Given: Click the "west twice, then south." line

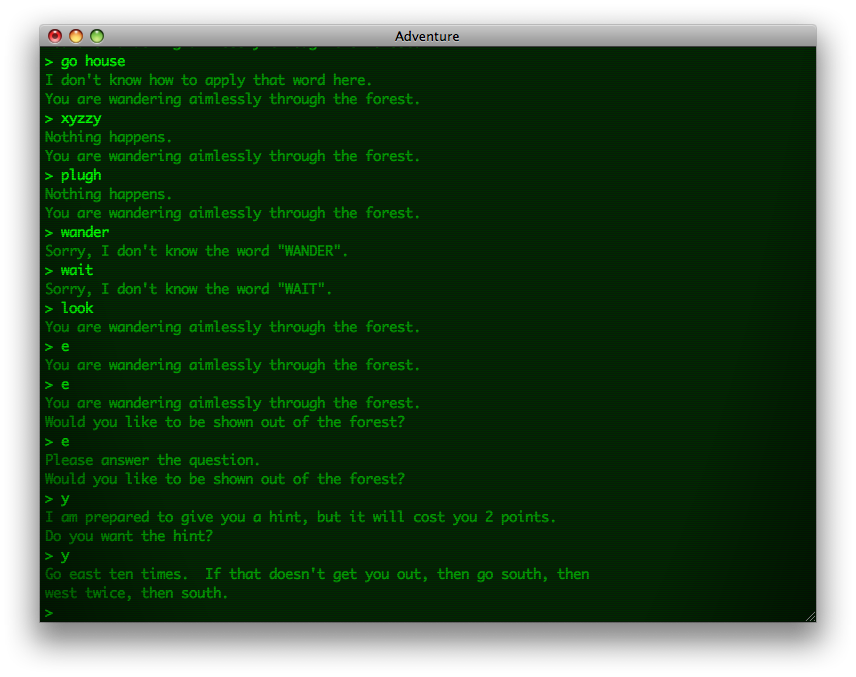Looking at the screenshot, I should pos(136,593).
